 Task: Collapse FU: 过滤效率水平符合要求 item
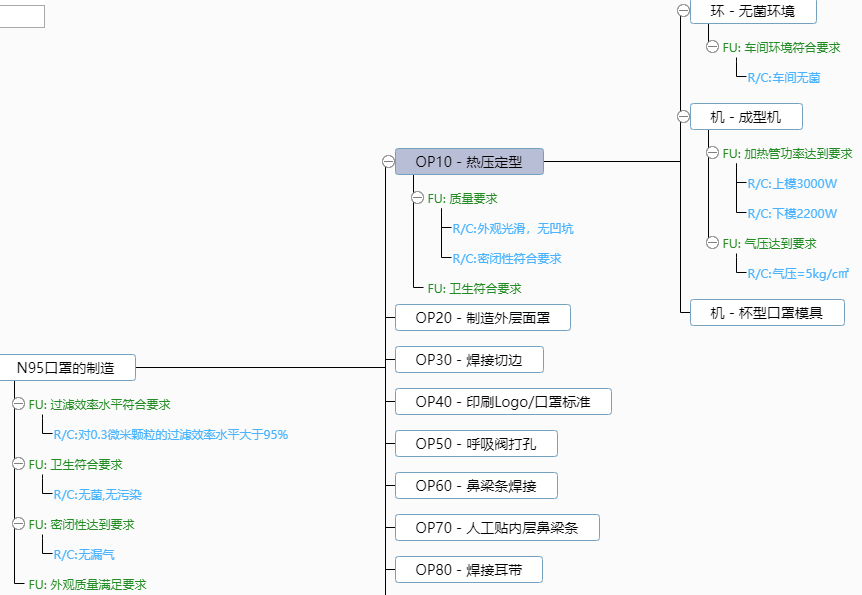tap(18, 405)
